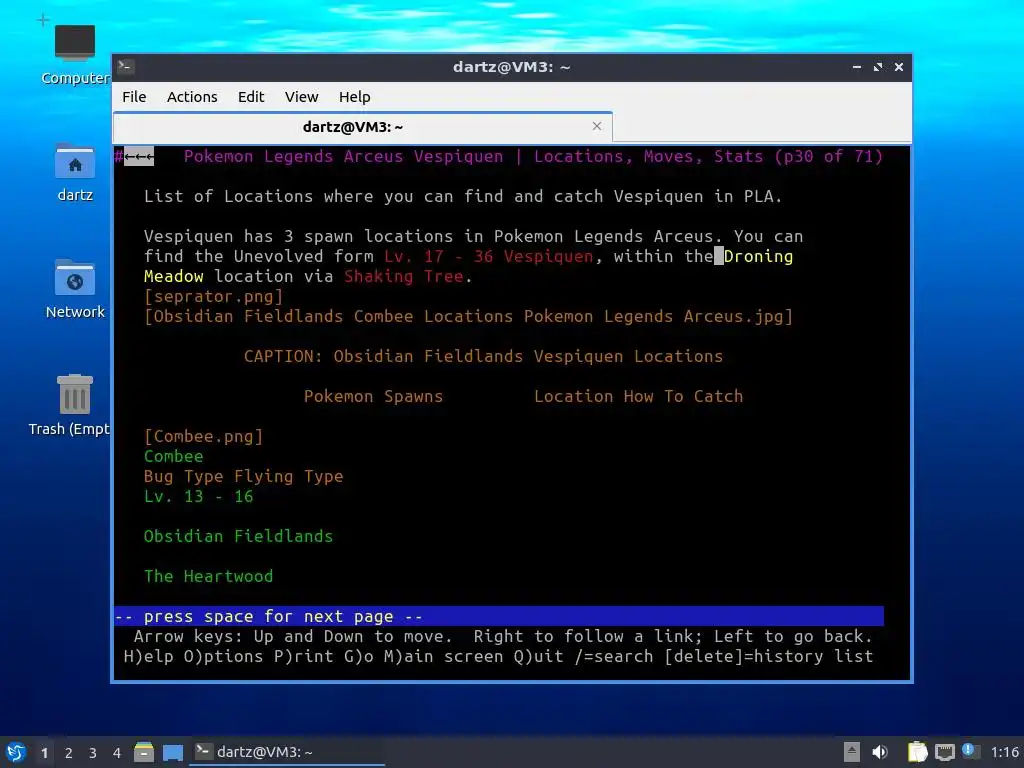
Task: Launch file manager from taskbar quicklaunch
Action: pyautogui.click(x=144, y=752)
